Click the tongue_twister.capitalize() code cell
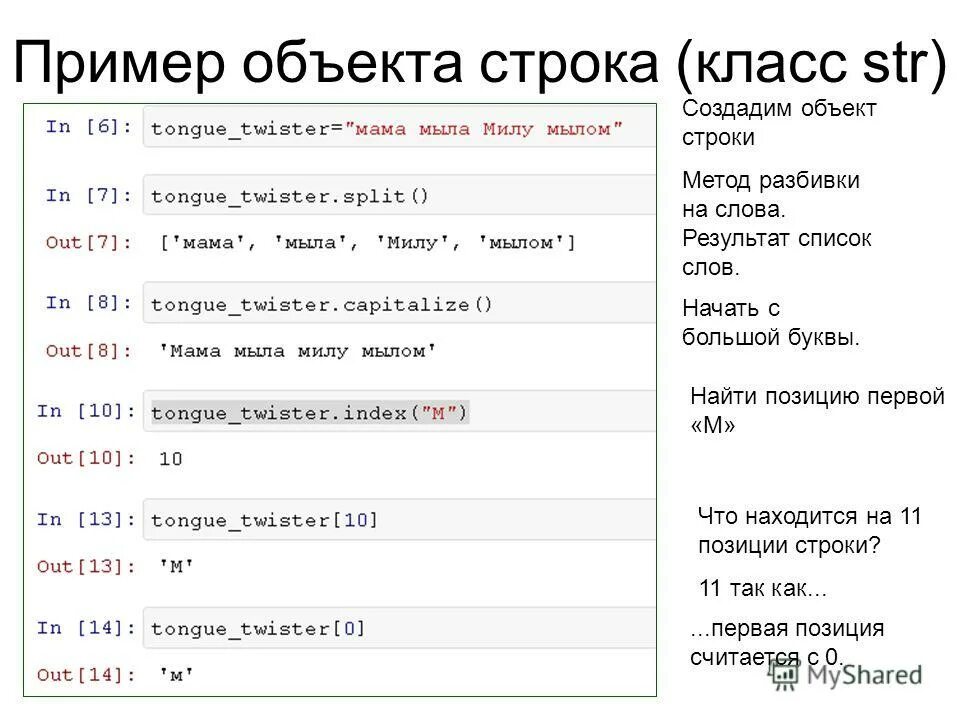 399,304
